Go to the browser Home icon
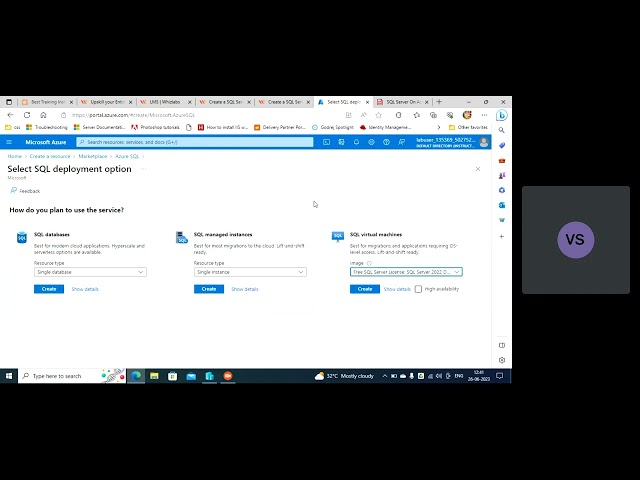The image size is (640, 480). 43,115
